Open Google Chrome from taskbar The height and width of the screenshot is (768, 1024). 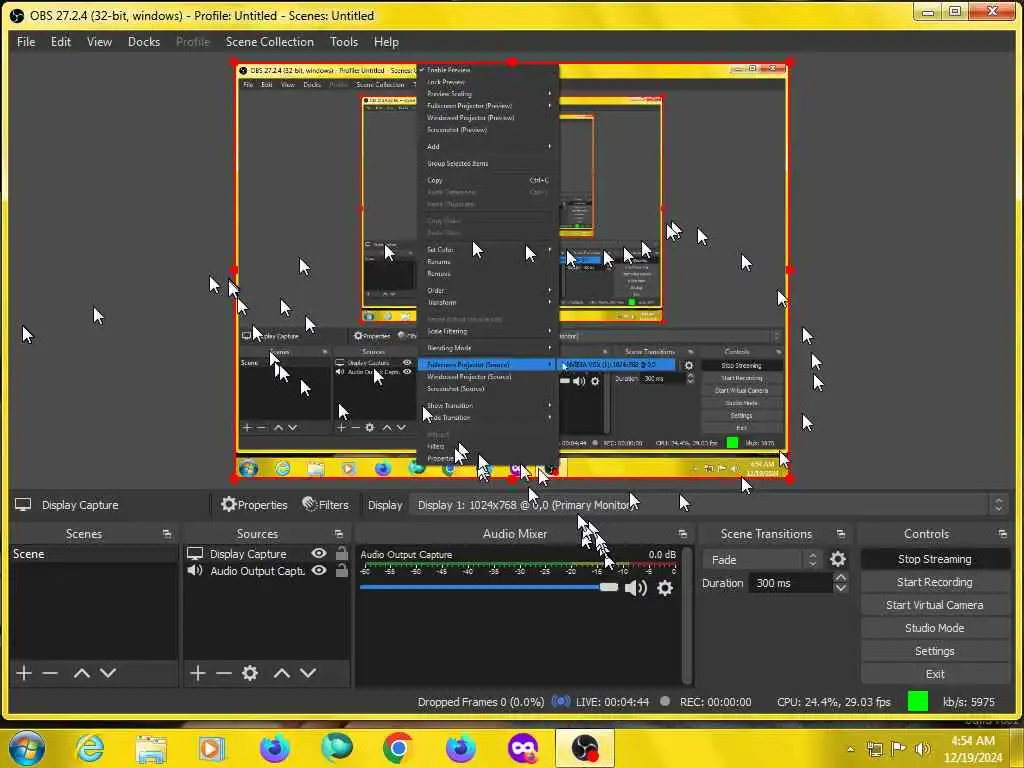click(x=398, y=748)
